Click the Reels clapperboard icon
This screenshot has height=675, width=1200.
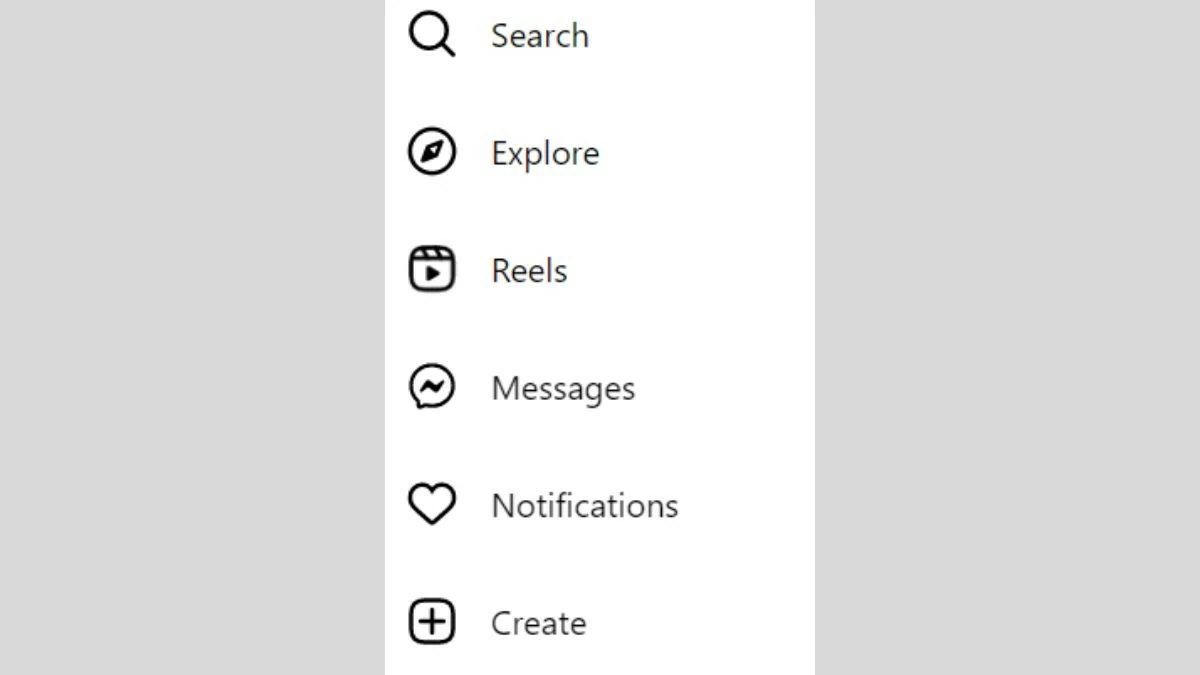pyautogui.click(x=431, y=270)
